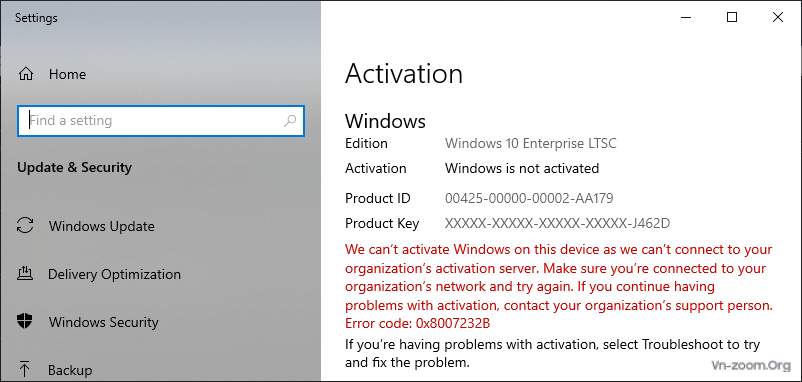Viewport: 802px width, 382px height.
Task: Click the Backup upward arrow icon
Action: 25,369
